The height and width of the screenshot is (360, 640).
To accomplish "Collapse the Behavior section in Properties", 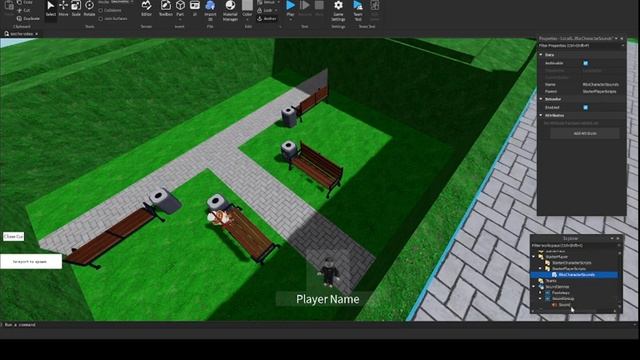I will pyautogui.click(x=541, y=99).
